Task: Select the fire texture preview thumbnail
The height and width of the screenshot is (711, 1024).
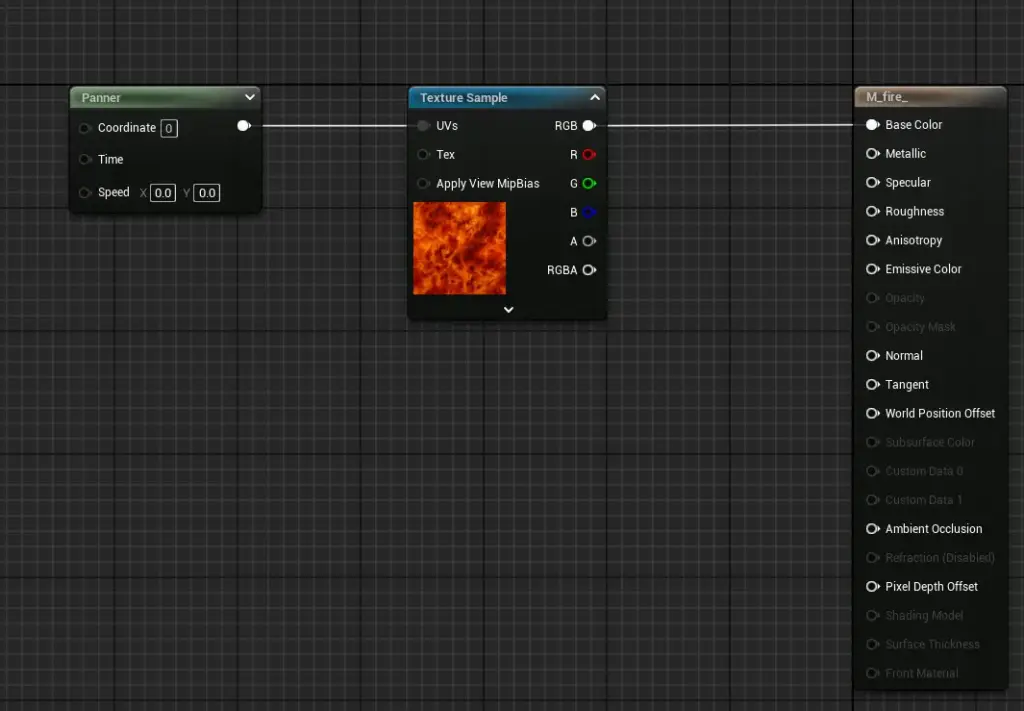Action: (x=460, y=248)
